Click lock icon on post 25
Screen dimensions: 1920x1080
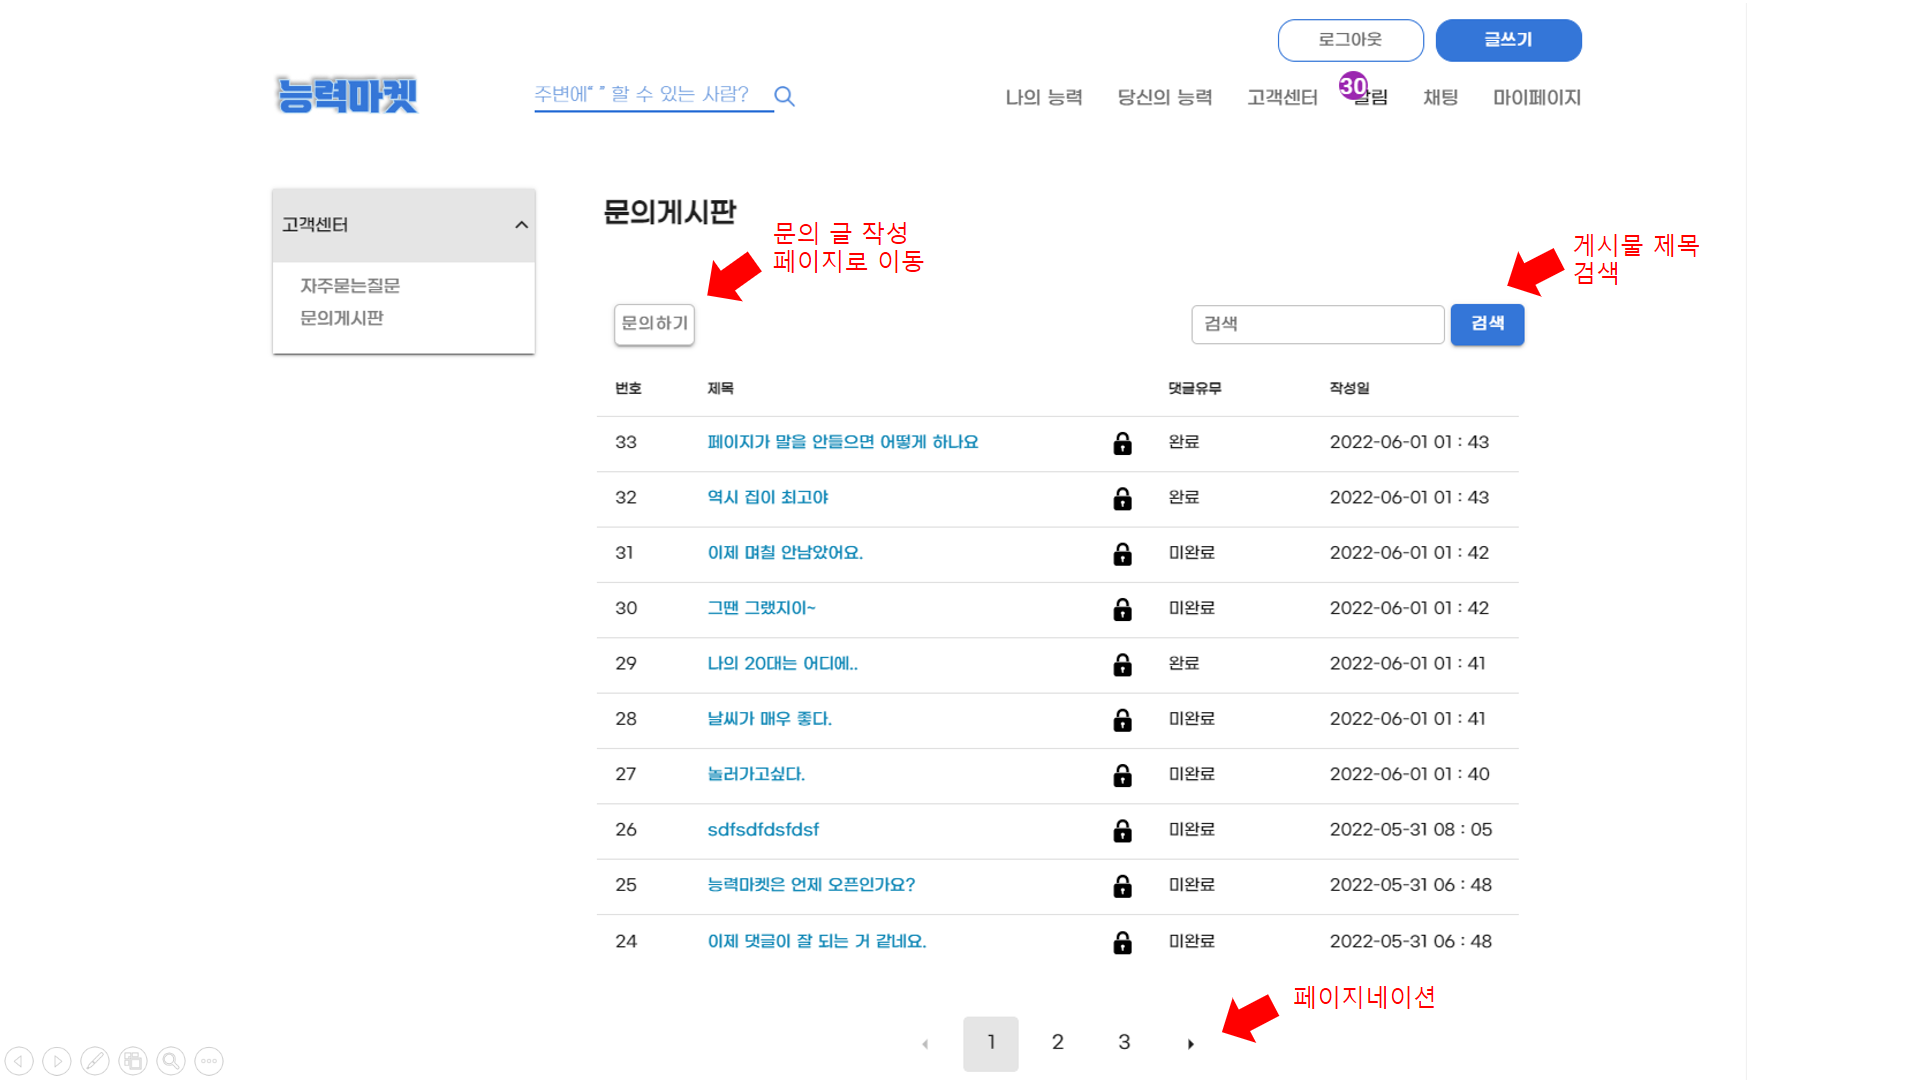[1122, 886]
